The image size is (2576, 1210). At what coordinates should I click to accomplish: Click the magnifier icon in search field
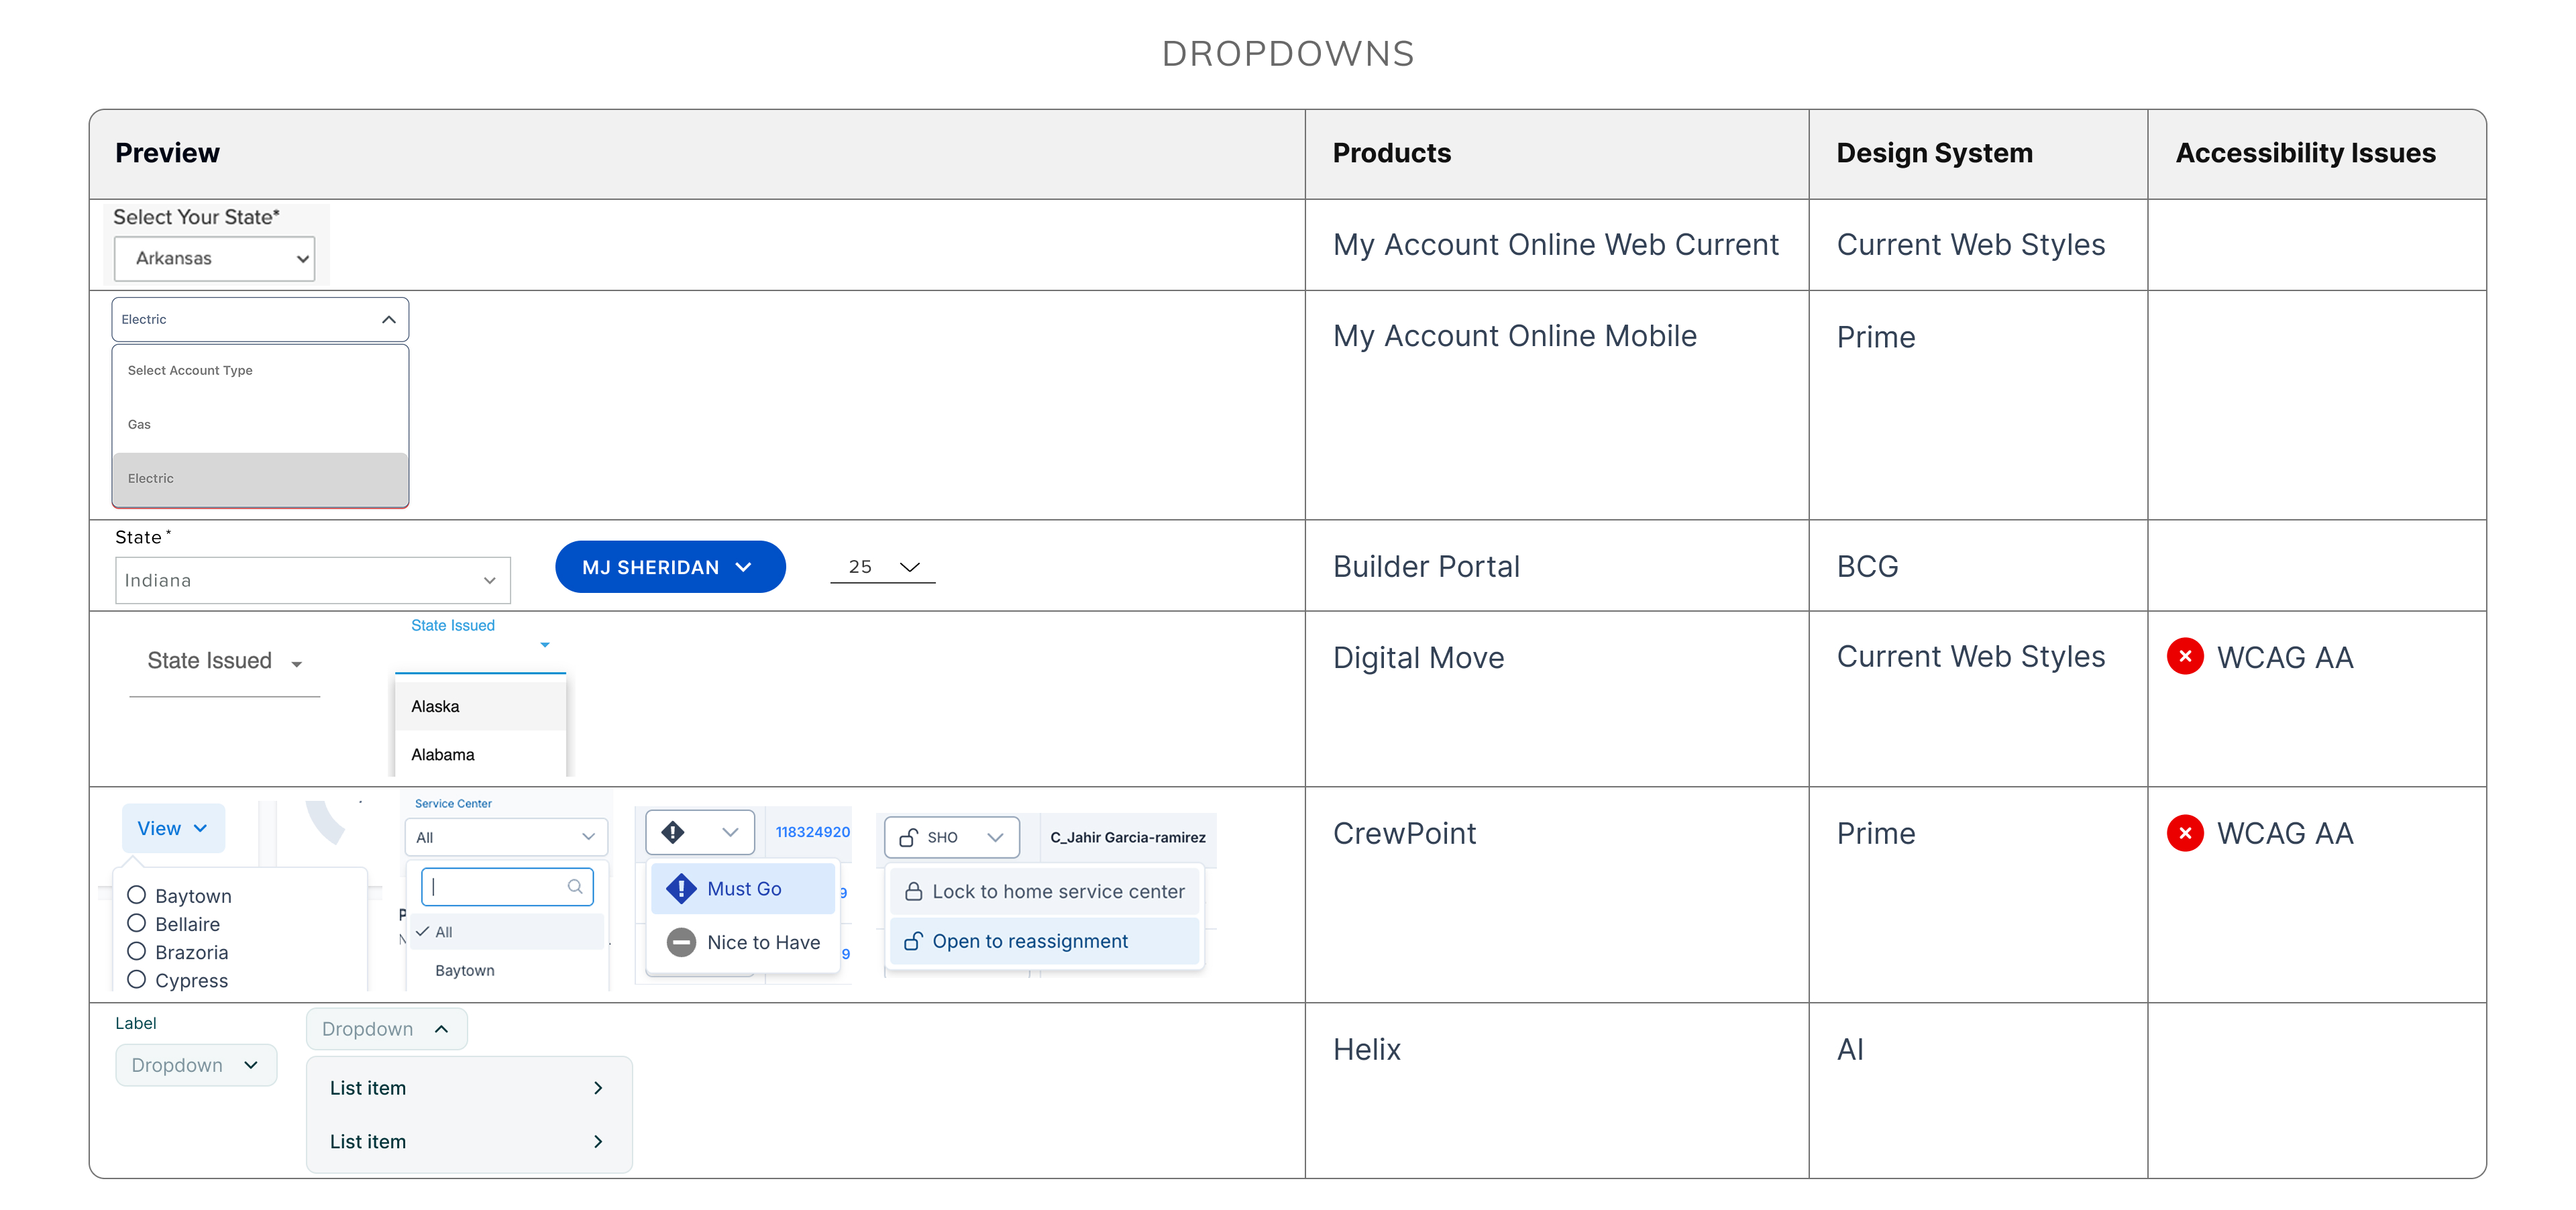pyautogui.click(x=575, y=886)
